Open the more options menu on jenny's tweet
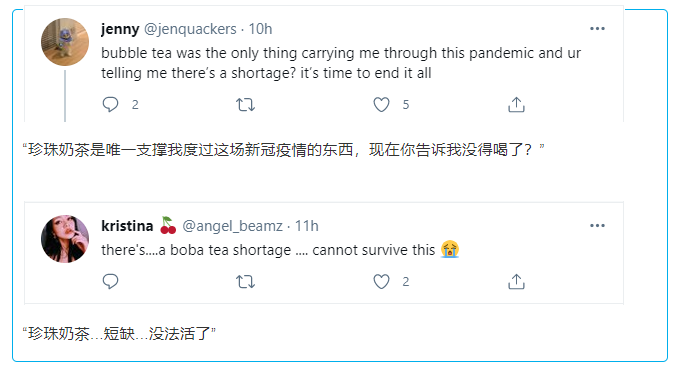 pyautogui.click(x=597, y=28)
